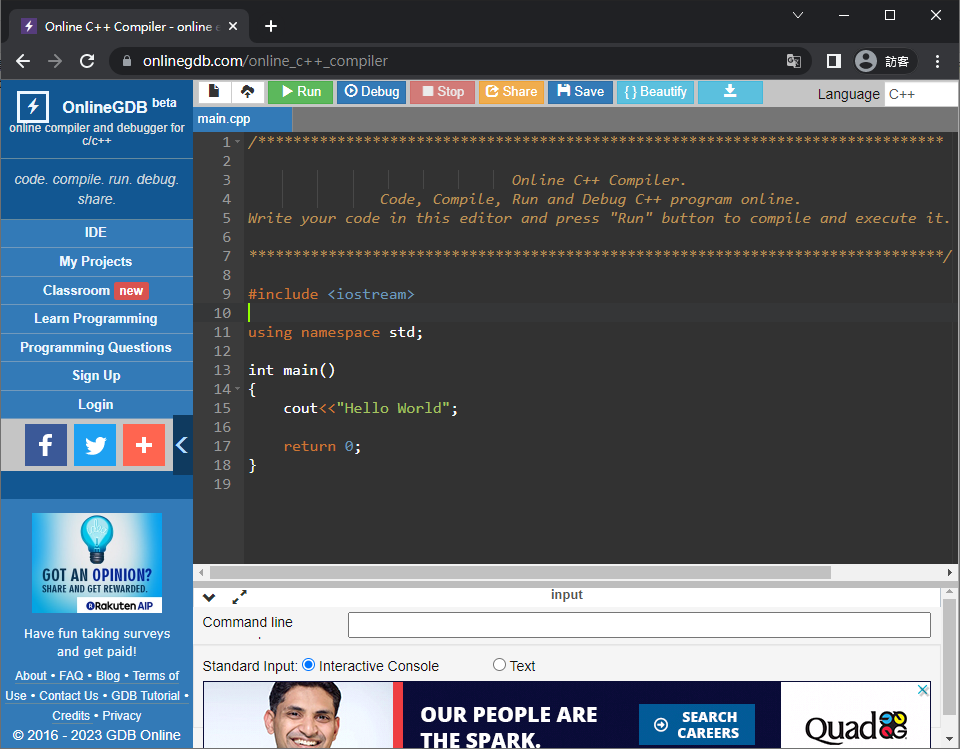The height and width of the screenshot is (749, 960).
Task: Click the Command line arguments field
Action: (639, 625)
